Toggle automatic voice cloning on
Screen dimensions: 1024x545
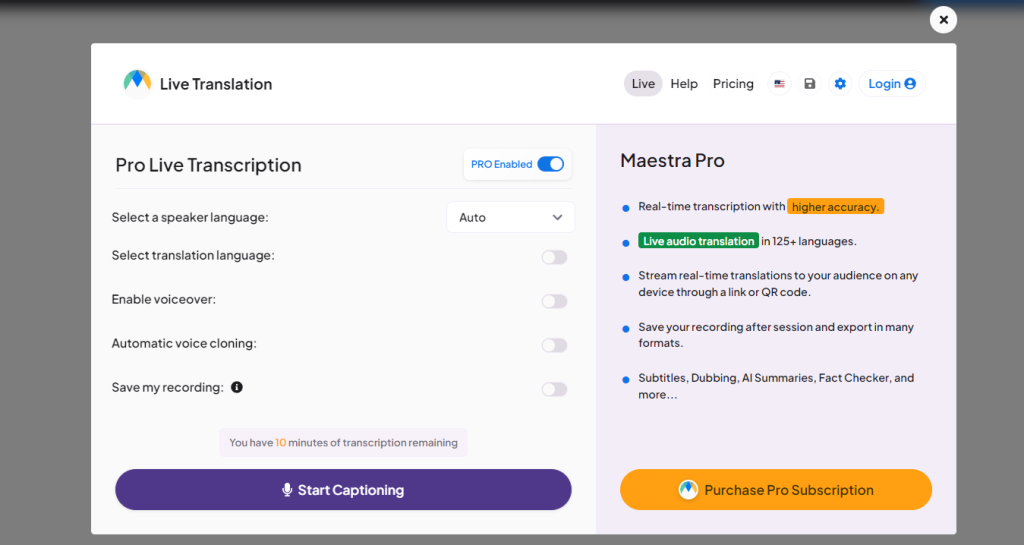554,345
